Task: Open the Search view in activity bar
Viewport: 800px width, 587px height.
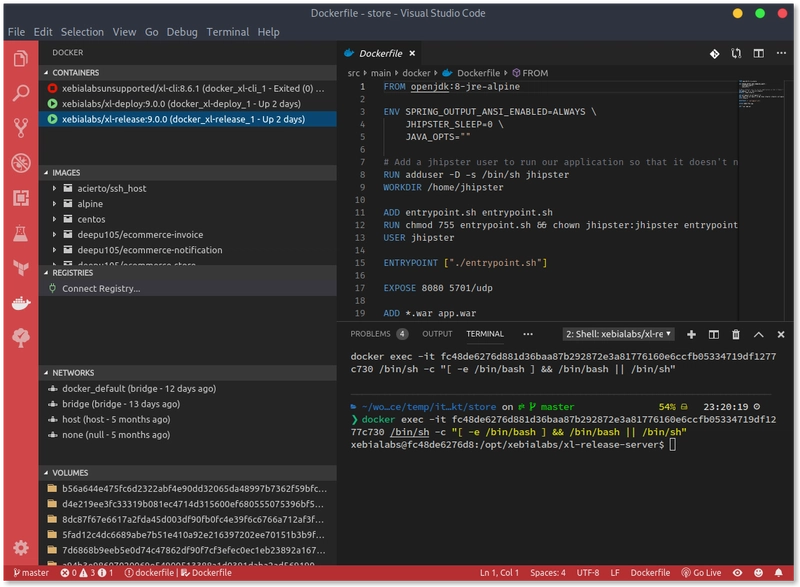Action: click(20, 93)
